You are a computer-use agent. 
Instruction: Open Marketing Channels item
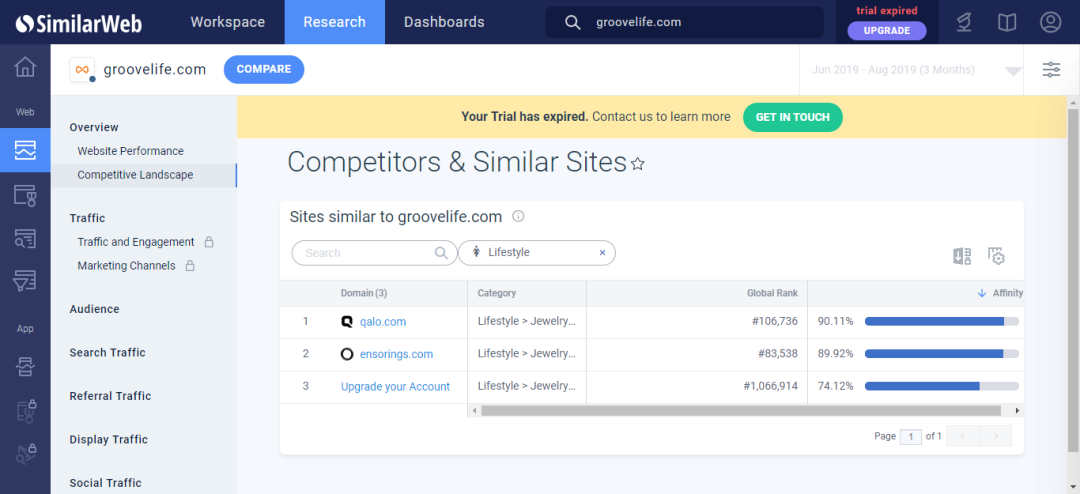point(126,265)
